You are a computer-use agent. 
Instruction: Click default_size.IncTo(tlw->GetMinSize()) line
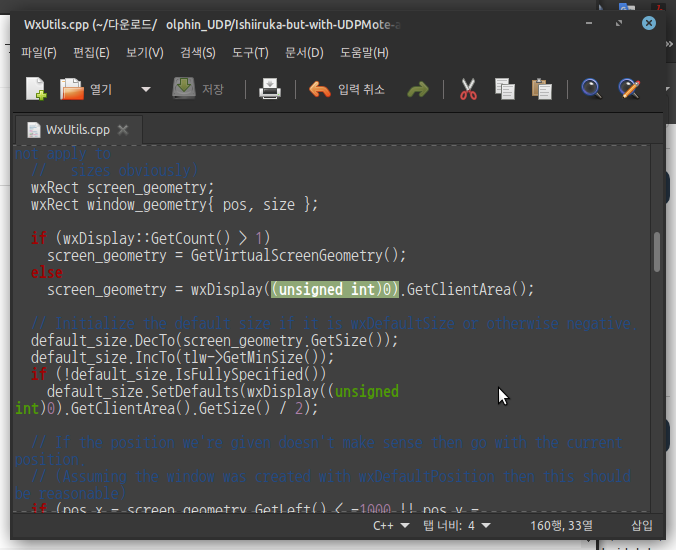pos(182,357)
